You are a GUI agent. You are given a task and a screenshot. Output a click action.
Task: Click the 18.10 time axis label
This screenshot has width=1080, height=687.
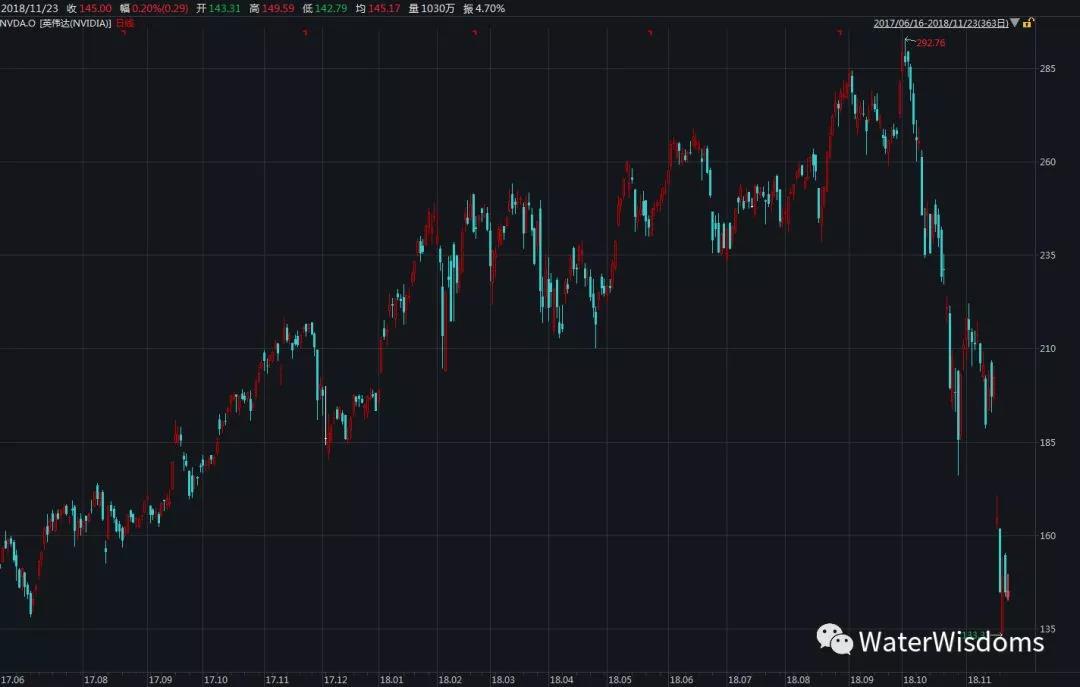915,680
